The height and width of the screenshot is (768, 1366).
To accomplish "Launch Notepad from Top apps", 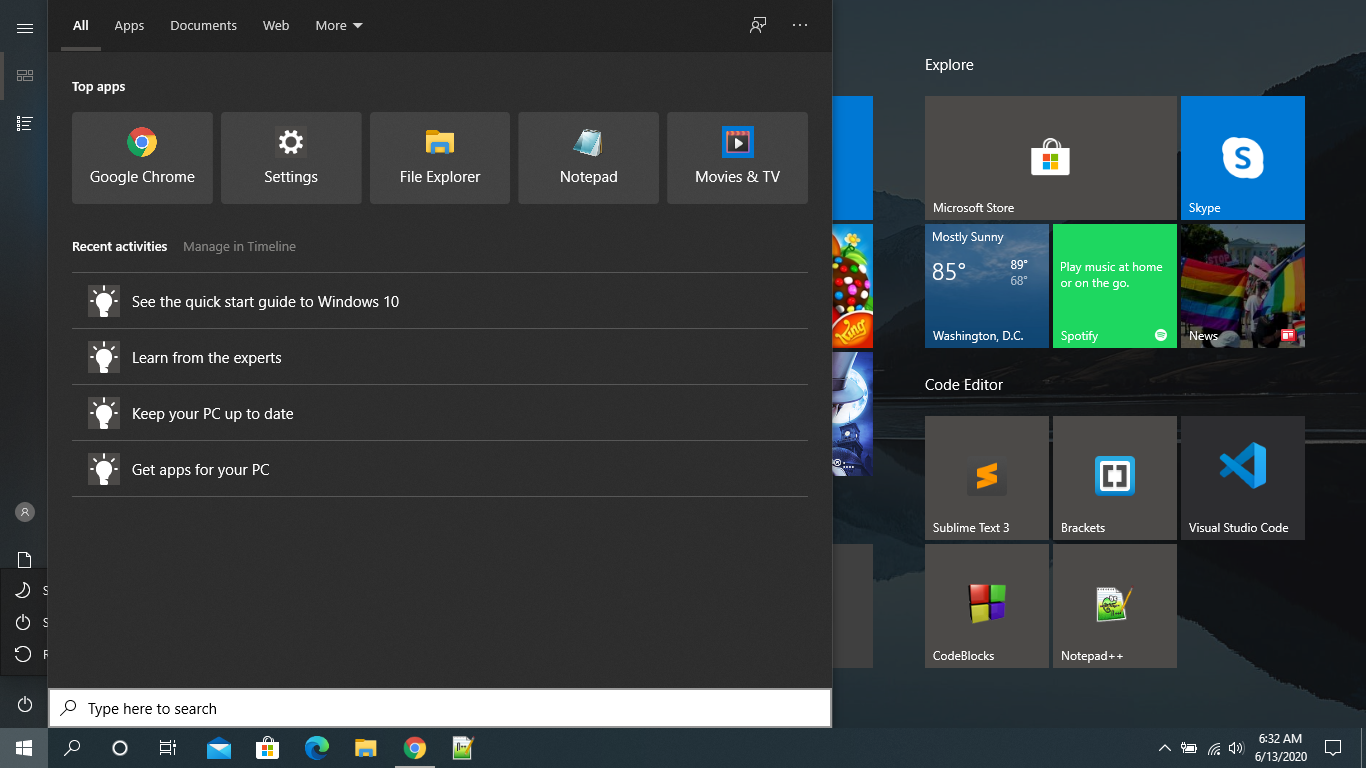I will [588, 158].
